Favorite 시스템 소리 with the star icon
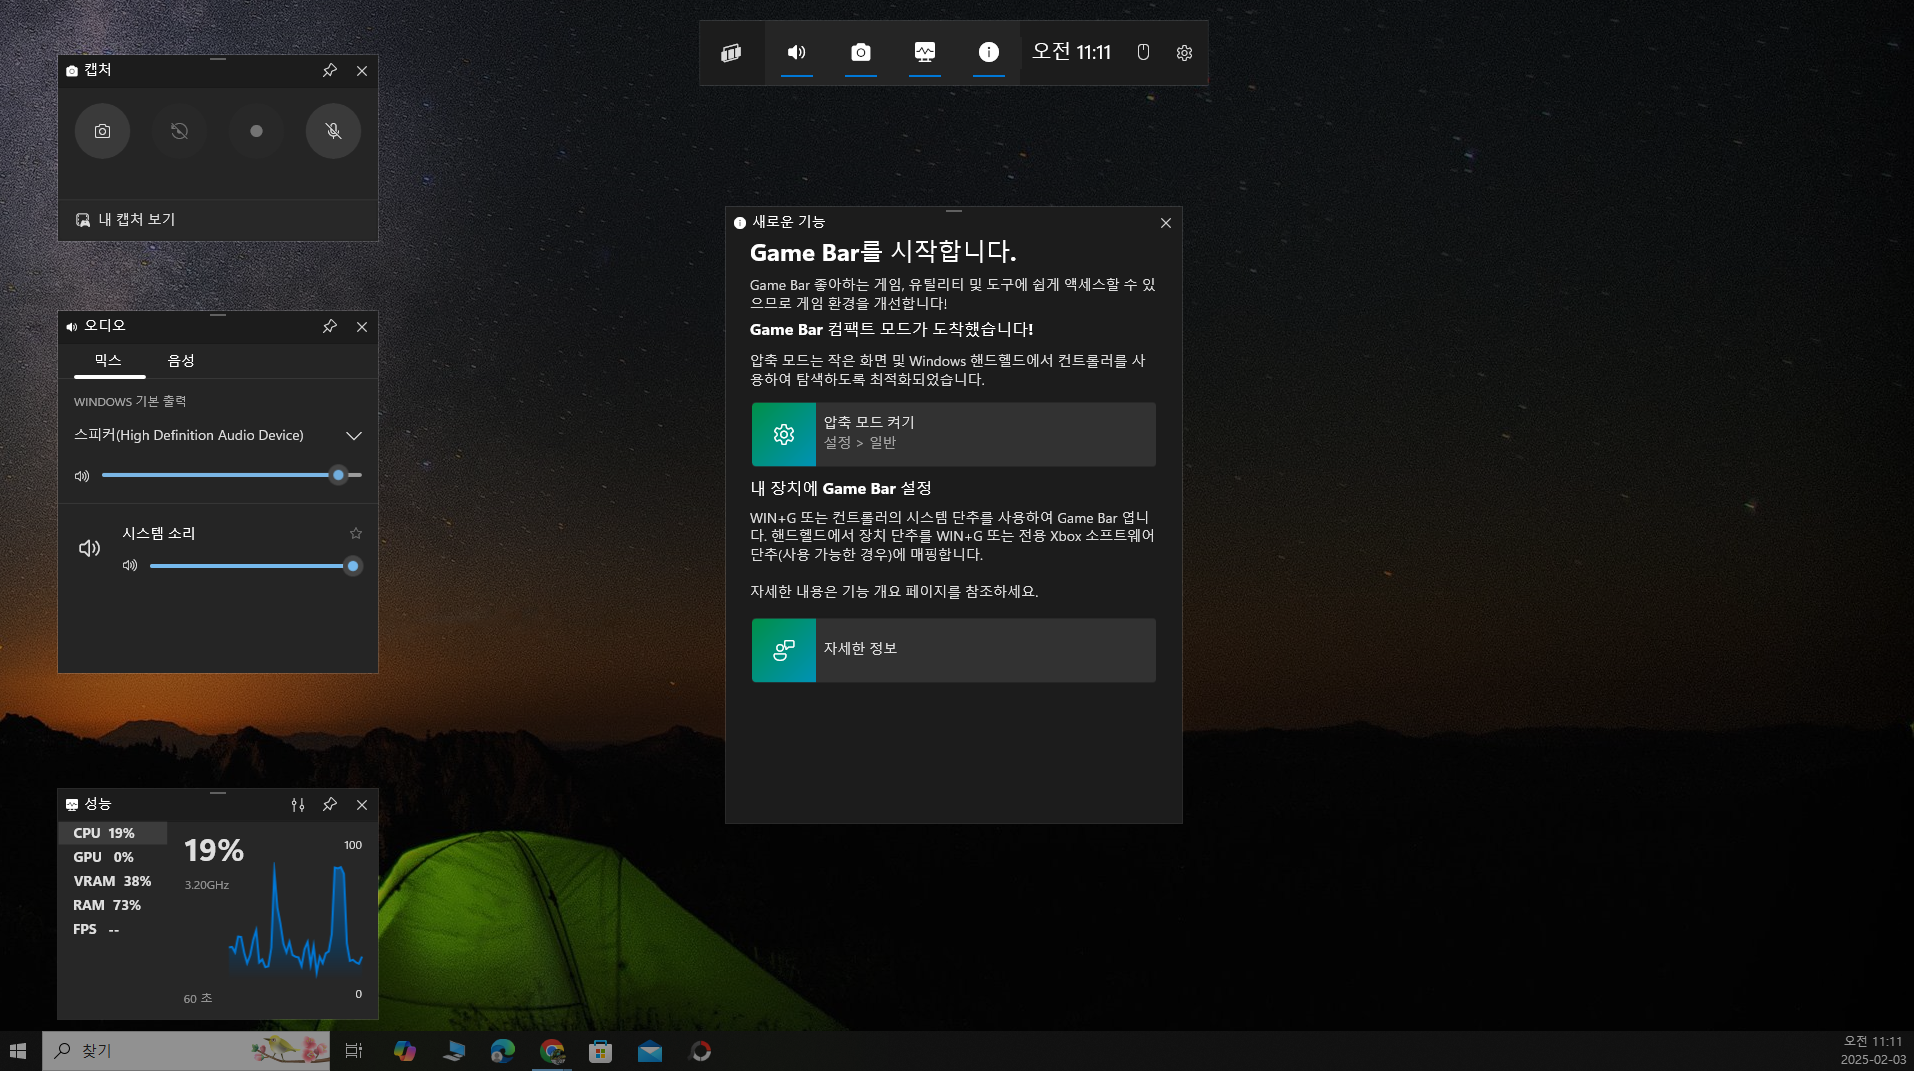The width and height of the screenshot is (1914, 1071). [x=356, y=534]
